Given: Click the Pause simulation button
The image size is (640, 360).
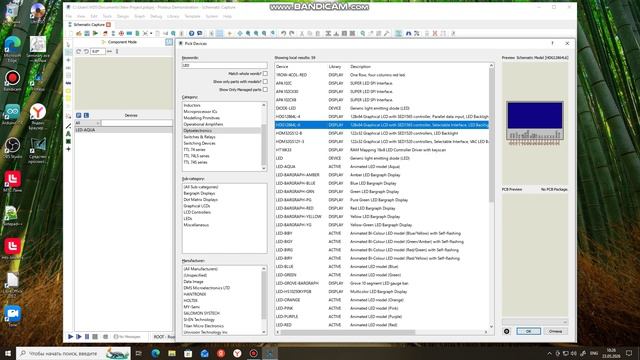Looking at the screenshot, I should 87,337.
